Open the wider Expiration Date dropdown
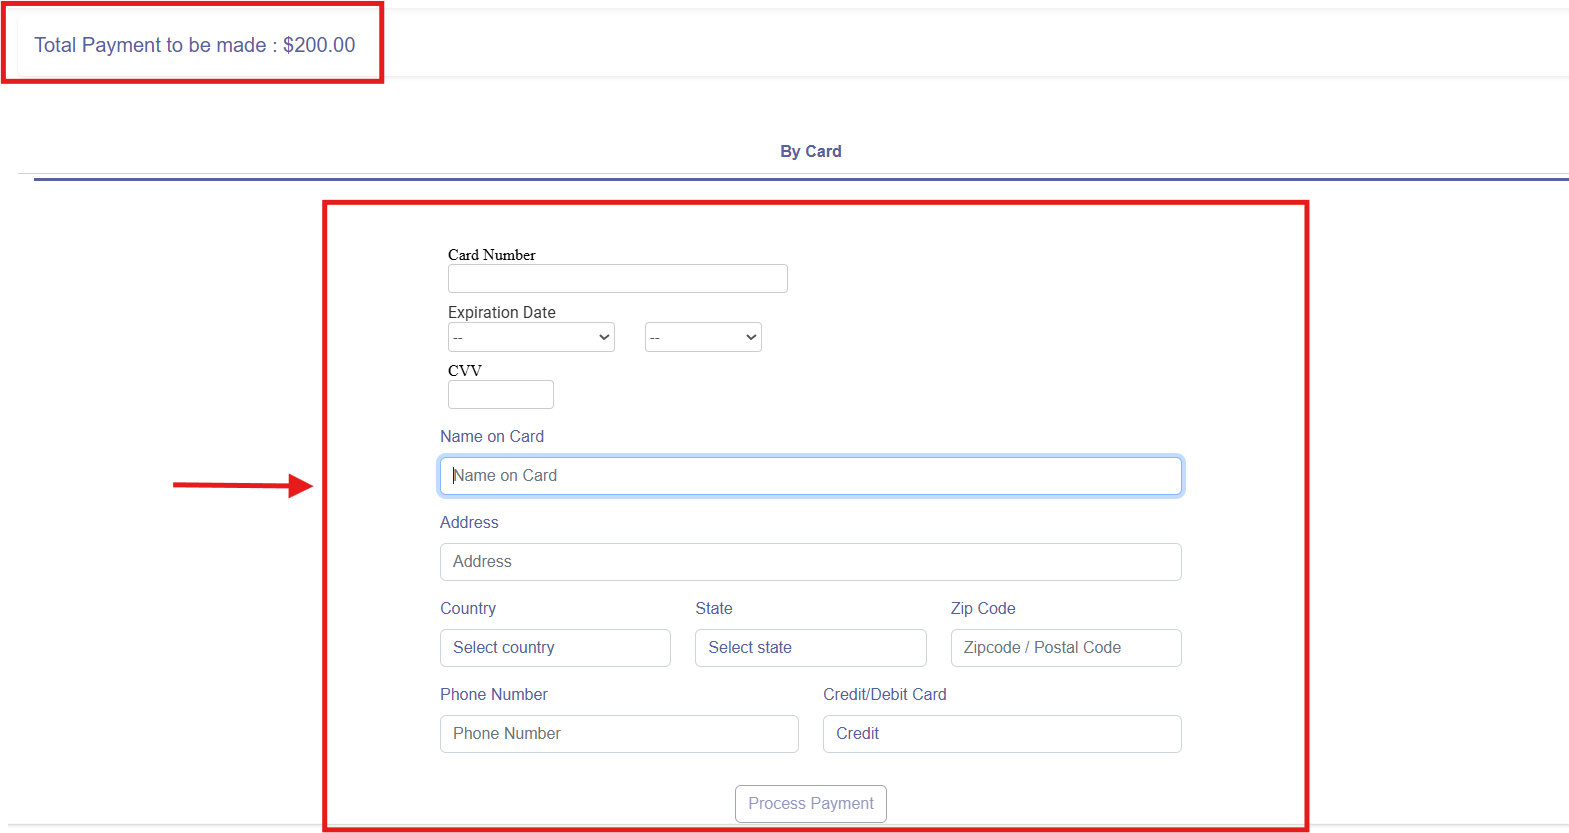 coord(531,337)
